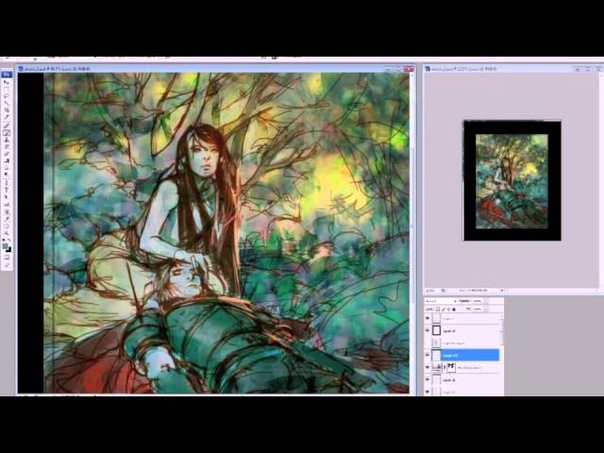Open status info arrow in small document window

click(502, 291)
